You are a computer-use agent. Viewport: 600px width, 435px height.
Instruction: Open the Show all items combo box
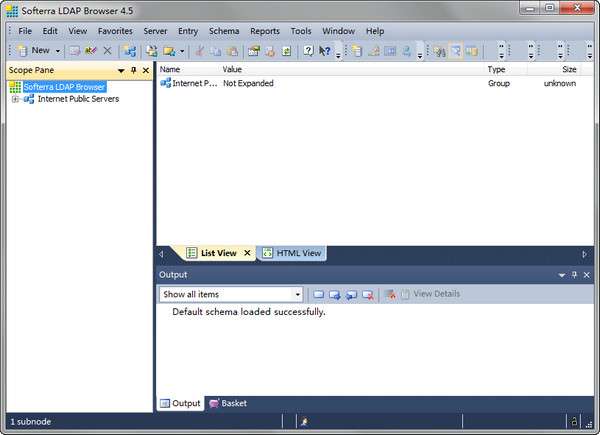(x=231, y=294)
